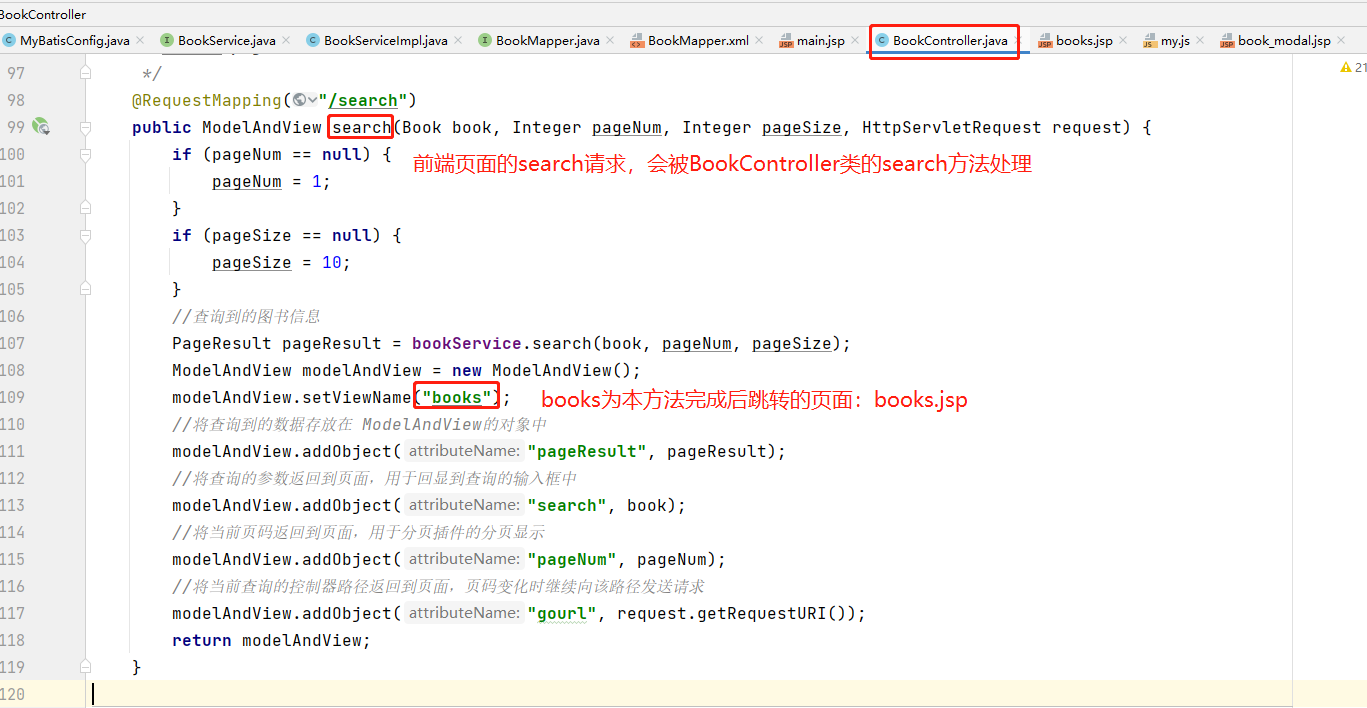
Task: Click the globe URL icon beside "/search"
Action: (299, 100)
